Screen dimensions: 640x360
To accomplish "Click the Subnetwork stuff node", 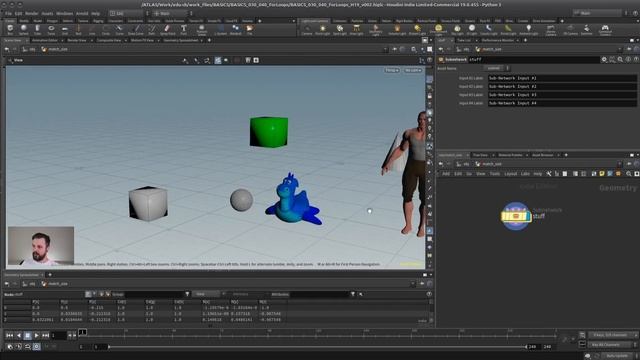I will pos(516,216).
